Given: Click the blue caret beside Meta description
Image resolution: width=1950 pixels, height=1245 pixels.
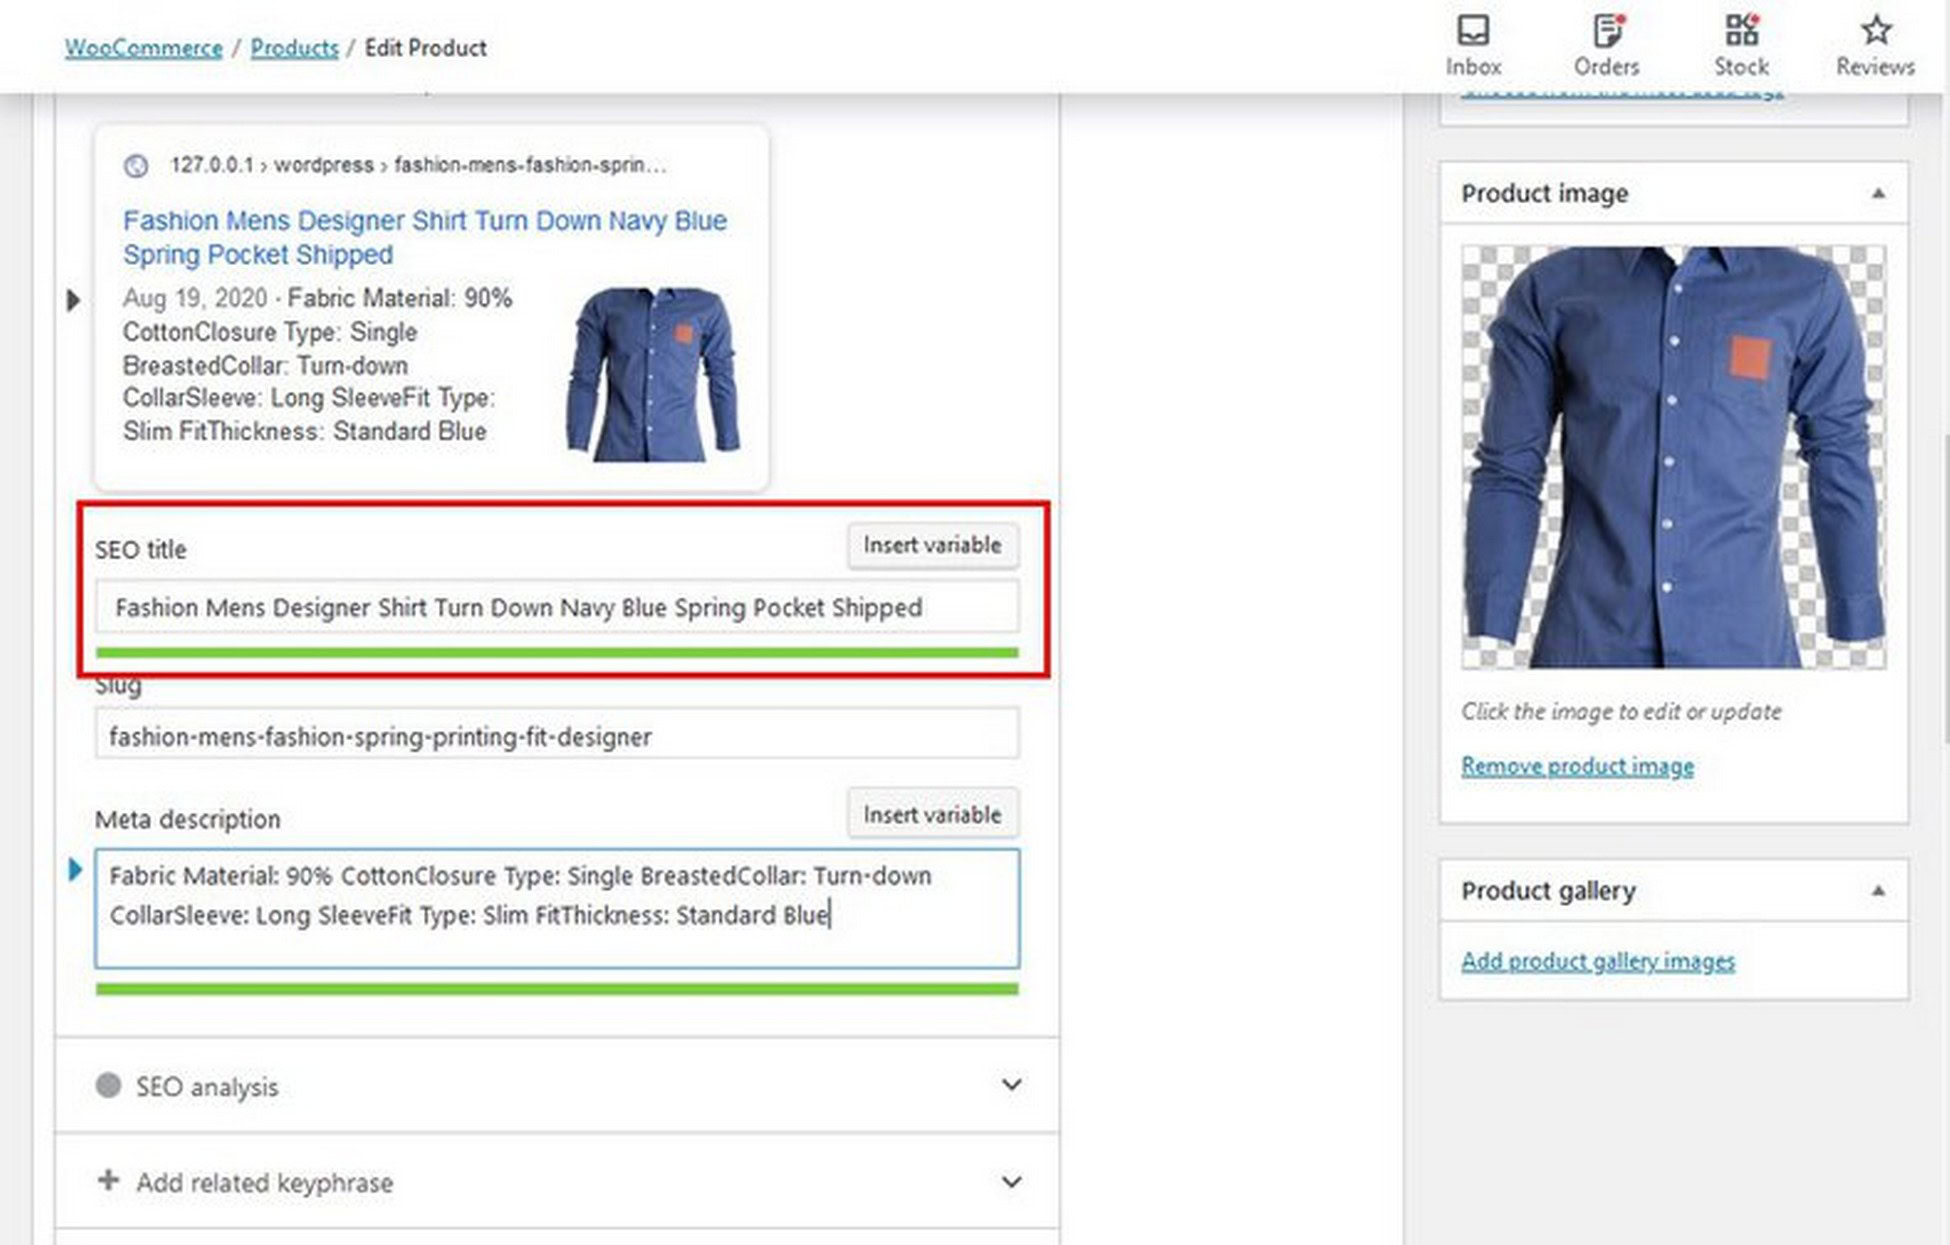Looking at the screenshot, I should point(75,869).
